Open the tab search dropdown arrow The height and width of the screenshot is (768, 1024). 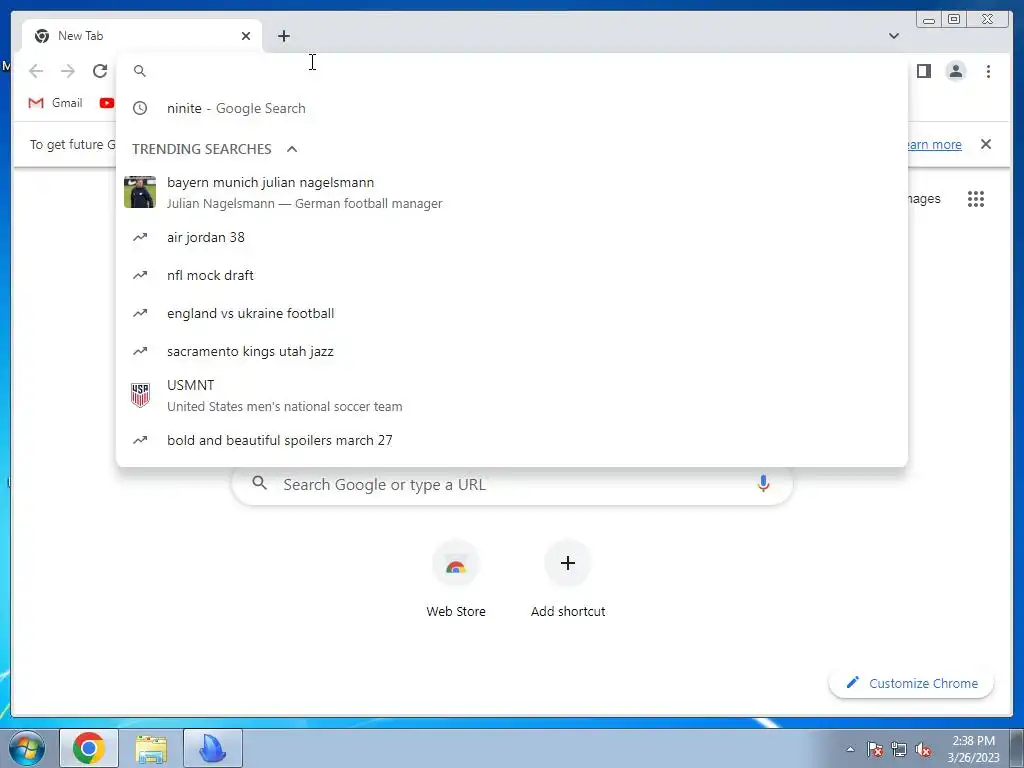click(x=894, y=36)
